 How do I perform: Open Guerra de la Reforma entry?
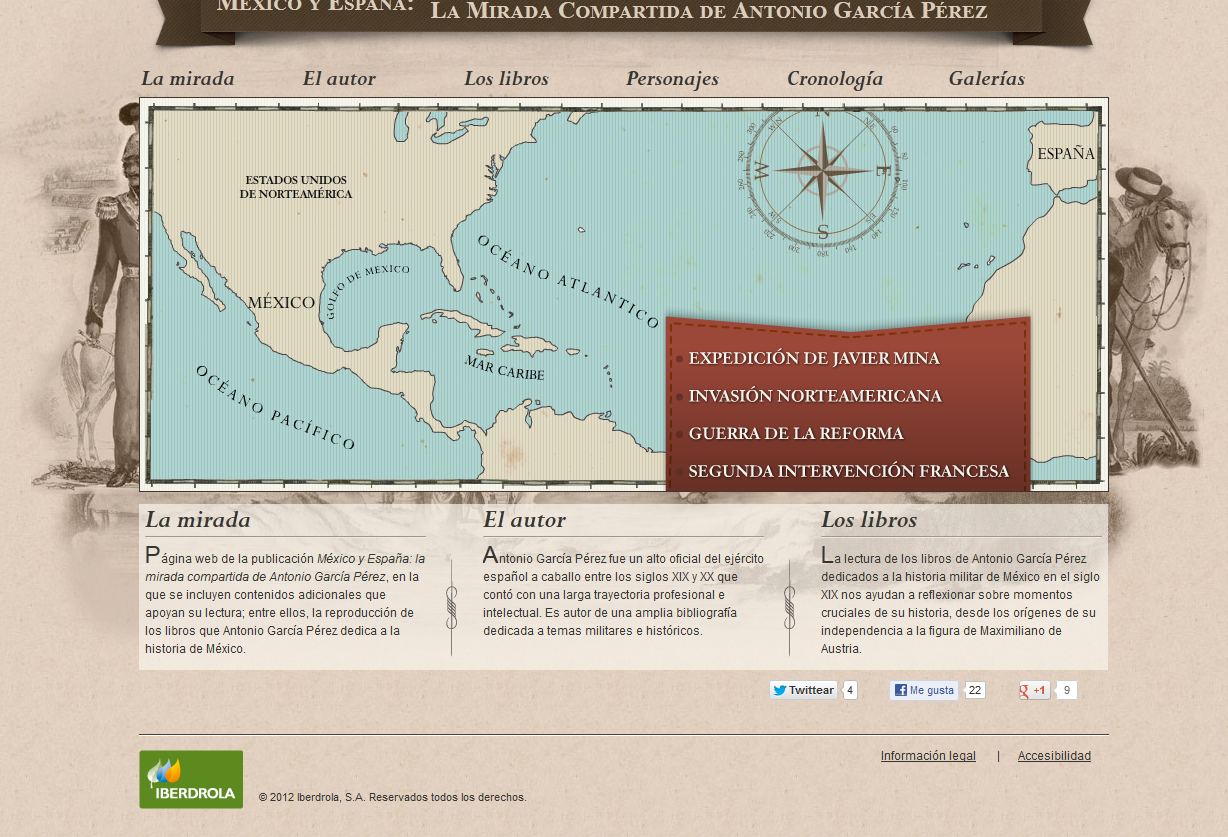click(795, 434)
